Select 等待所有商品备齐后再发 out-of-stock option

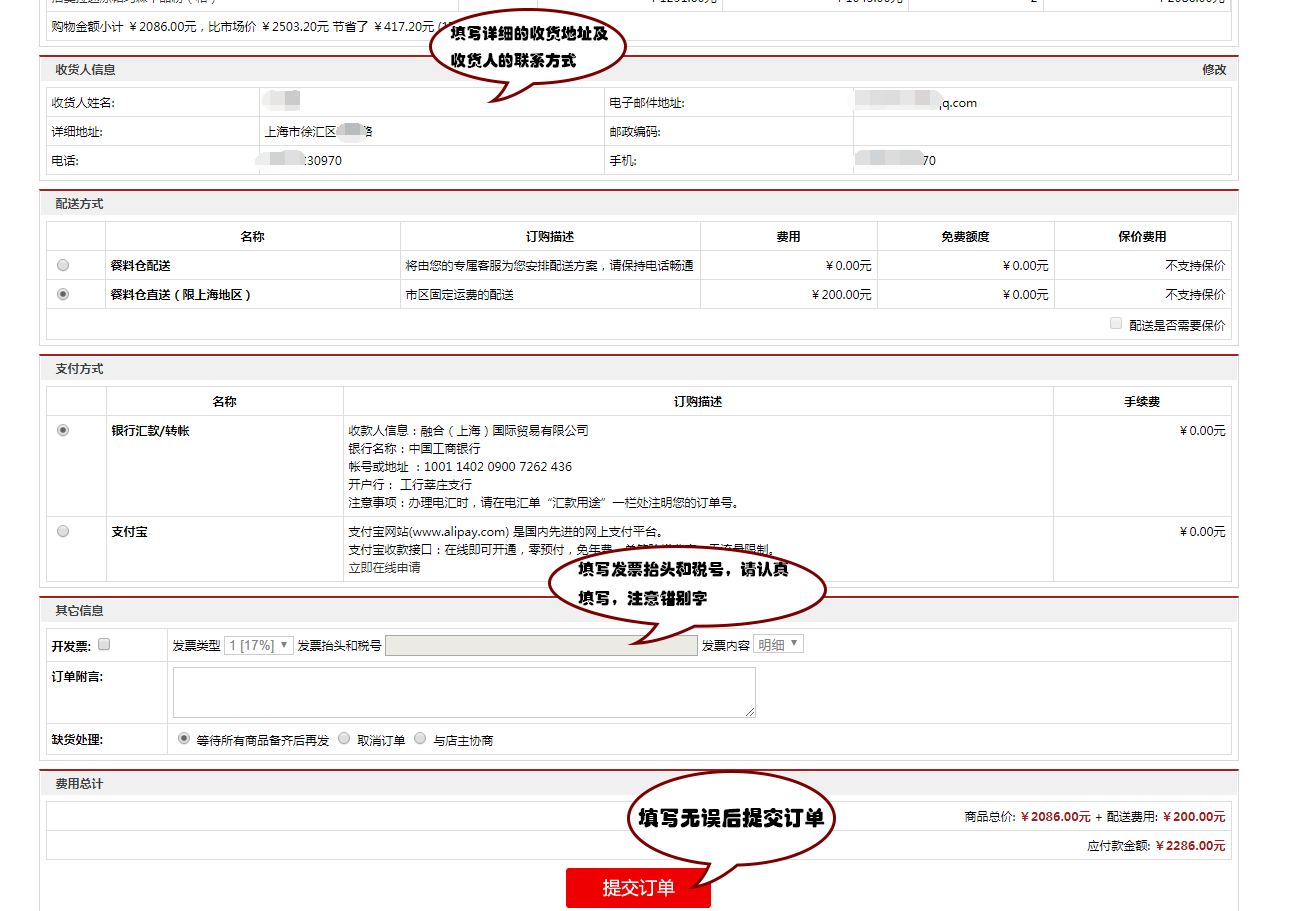(x=183, y=739)
